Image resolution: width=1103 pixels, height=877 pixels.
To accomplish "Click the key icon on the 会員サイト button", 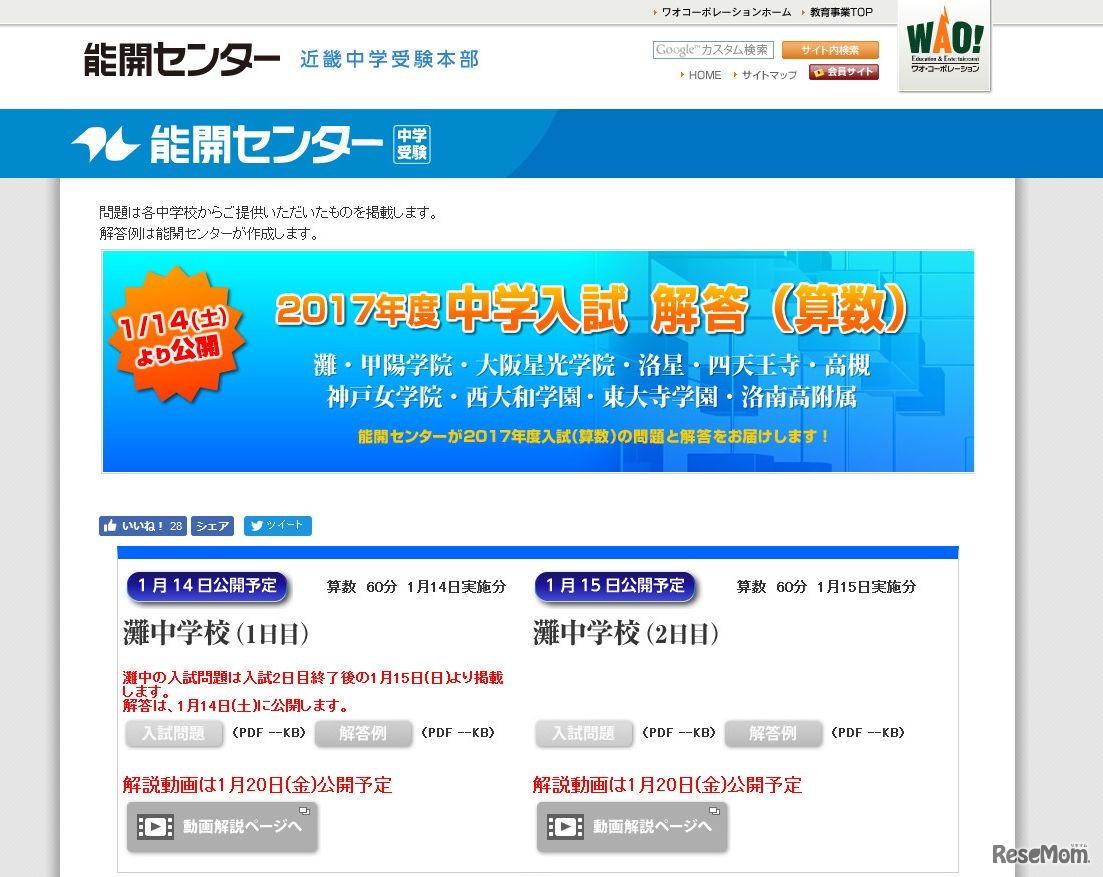I will point(818,71).
